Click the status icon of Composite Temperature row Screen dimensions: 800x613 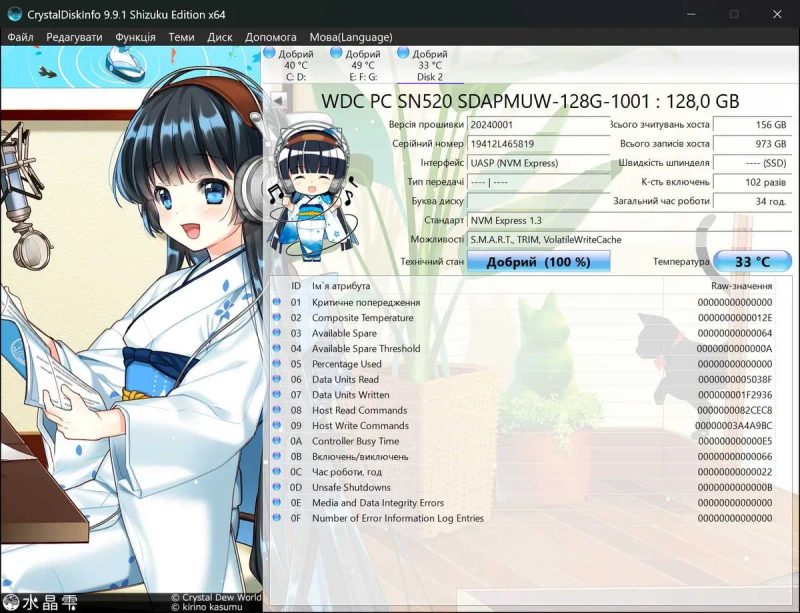[x=277, y=317]
